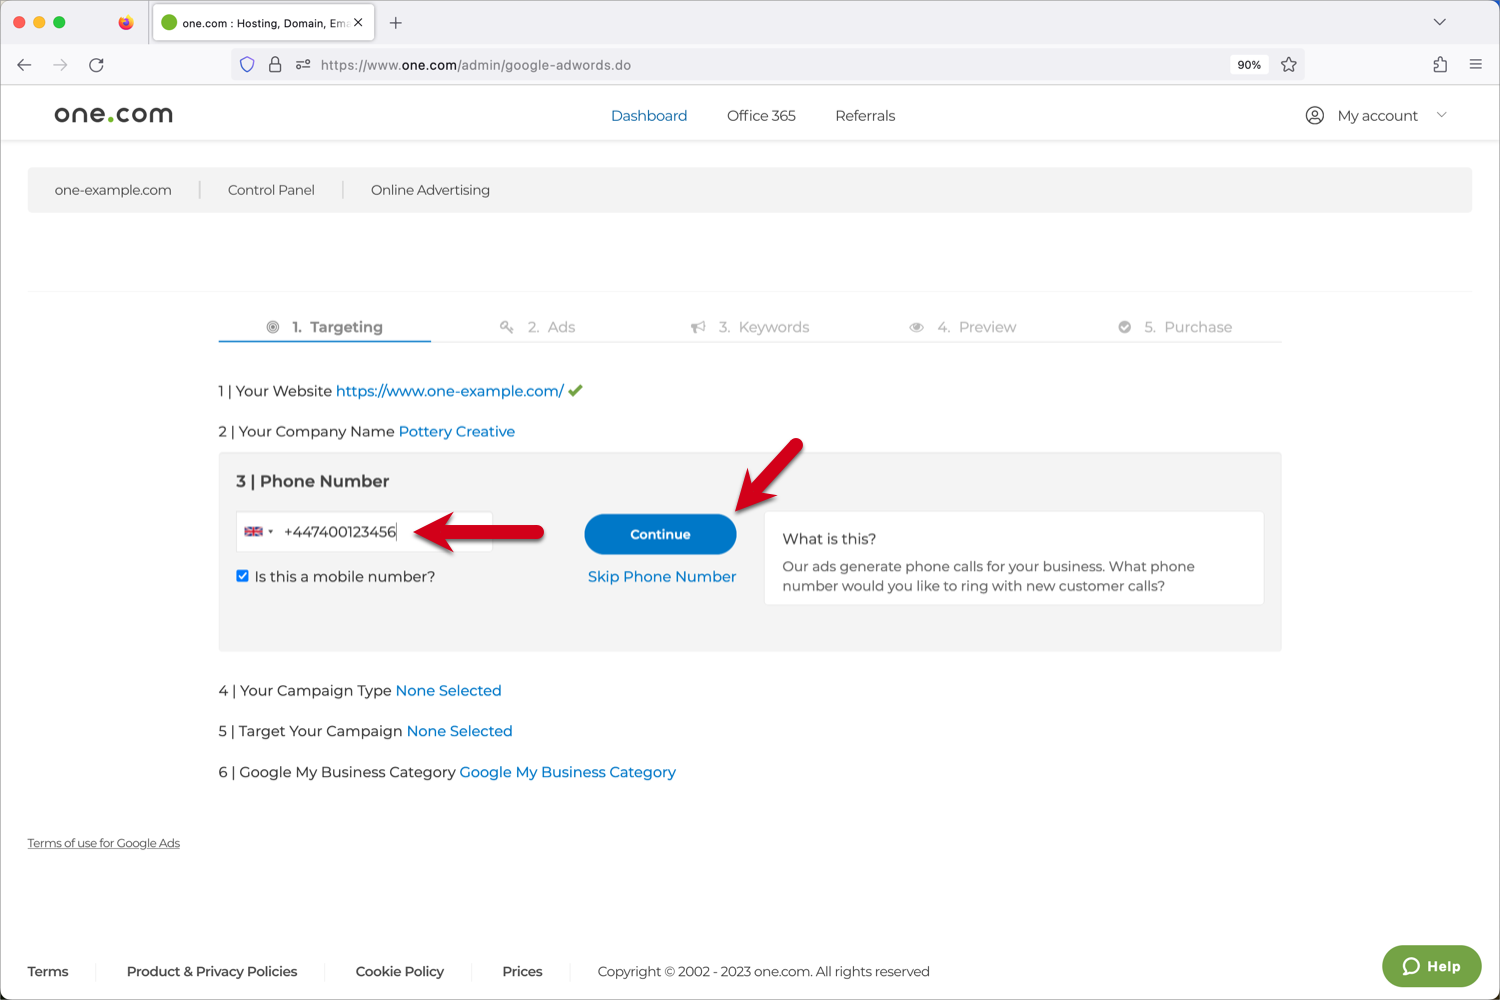Expand the My account dropdown
1500x1000 pixels.
coord(1441,115)
